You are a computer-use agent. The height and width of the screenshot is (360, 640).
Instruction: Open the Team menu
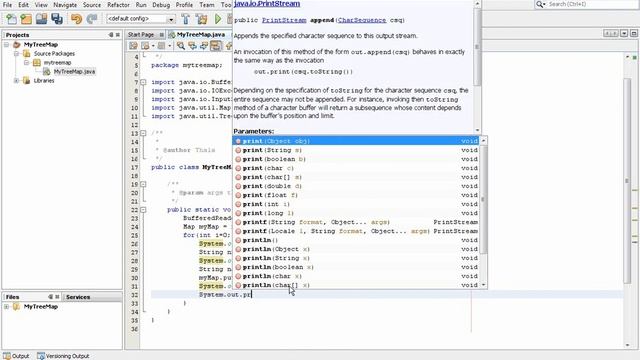[207, 5]
